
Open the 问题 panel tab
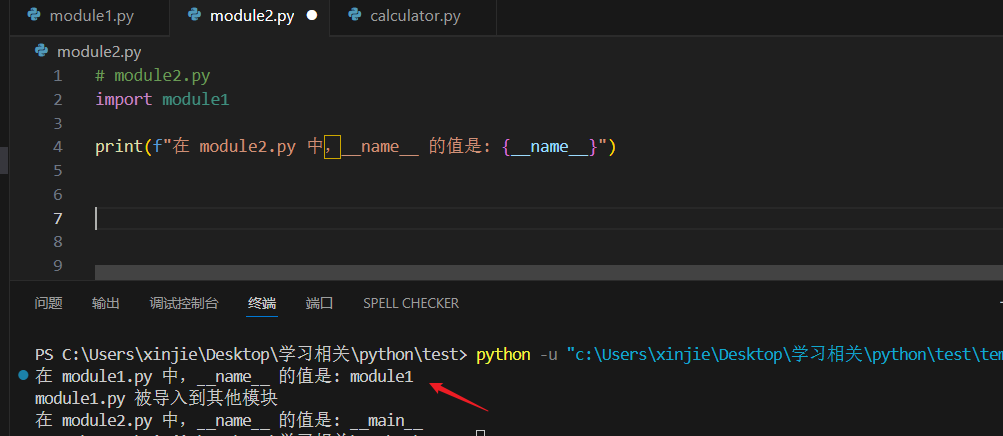[x=48, y=303]
